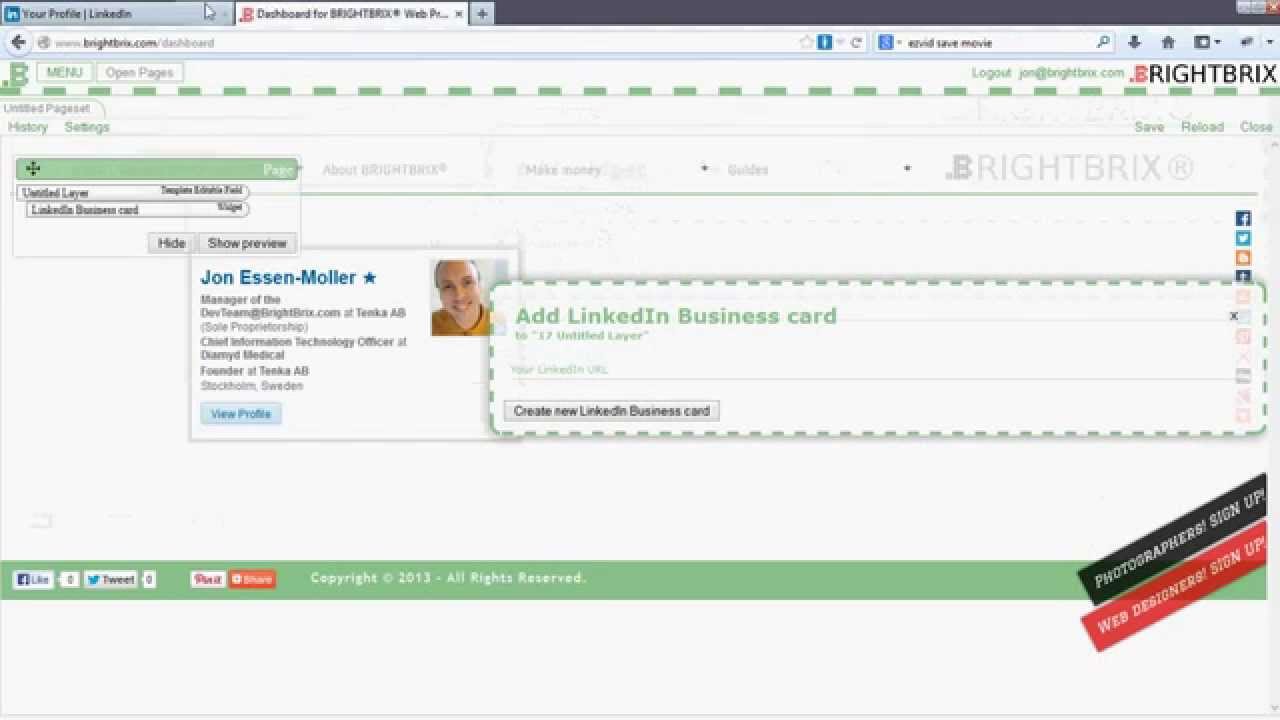The height and width of the screenshot is (720, 1280).
Task: Click the profile photo thumbnail on card
Action: click(x=470, y=297)
